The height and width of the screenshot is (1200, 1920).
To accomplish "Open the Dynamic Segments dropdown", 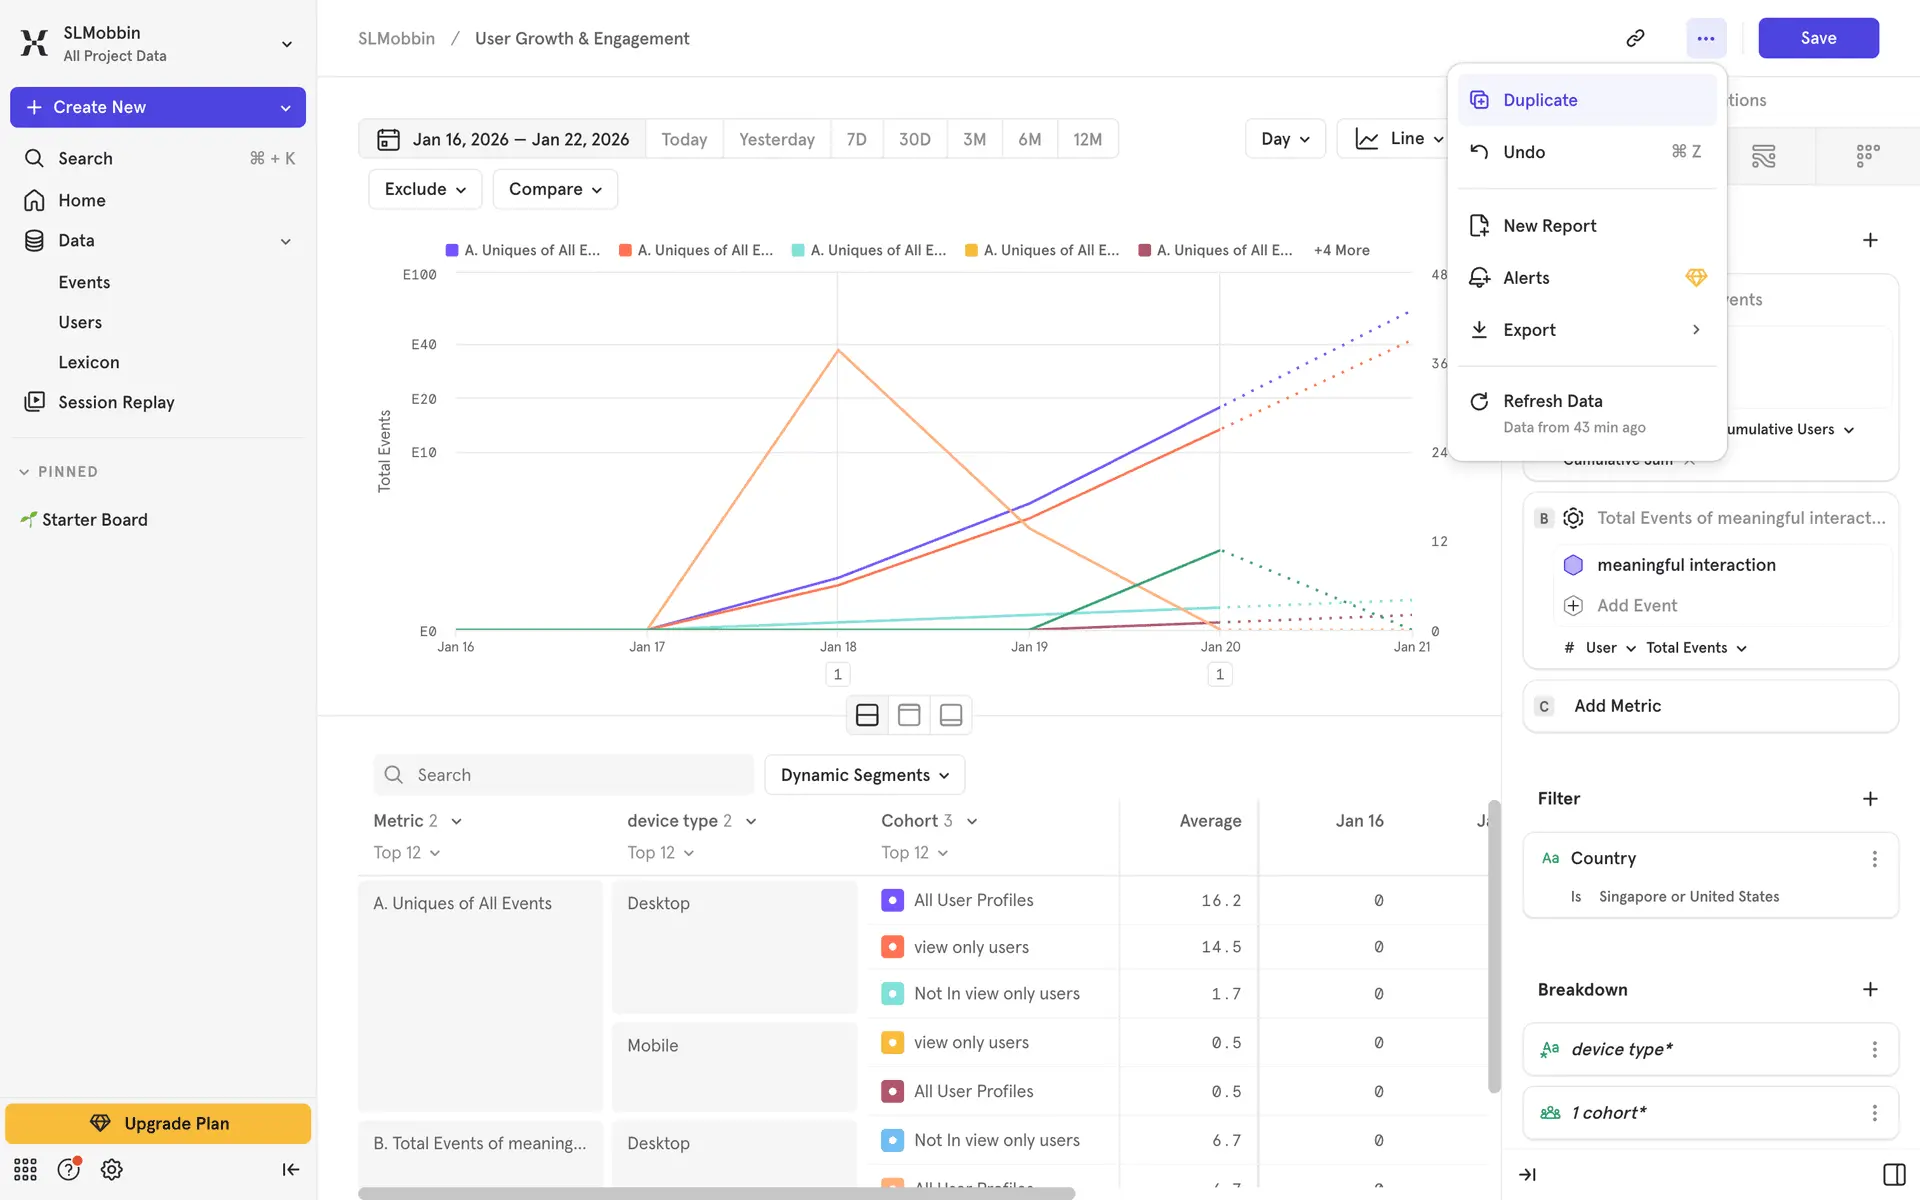I will click(x=864, y=775).
